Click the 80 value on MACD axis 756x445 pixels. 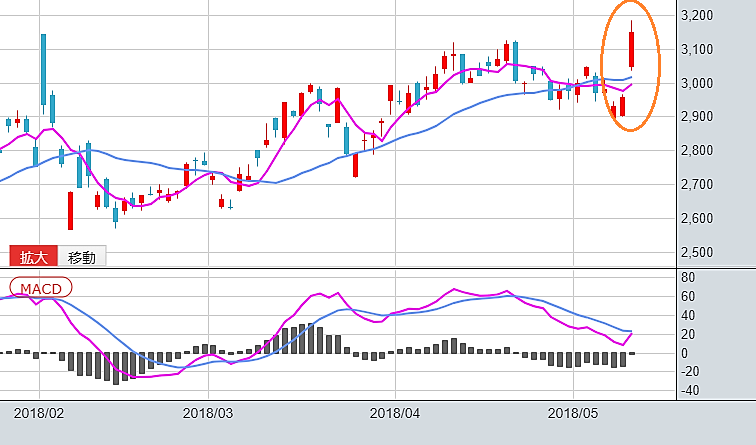(688, 277)
